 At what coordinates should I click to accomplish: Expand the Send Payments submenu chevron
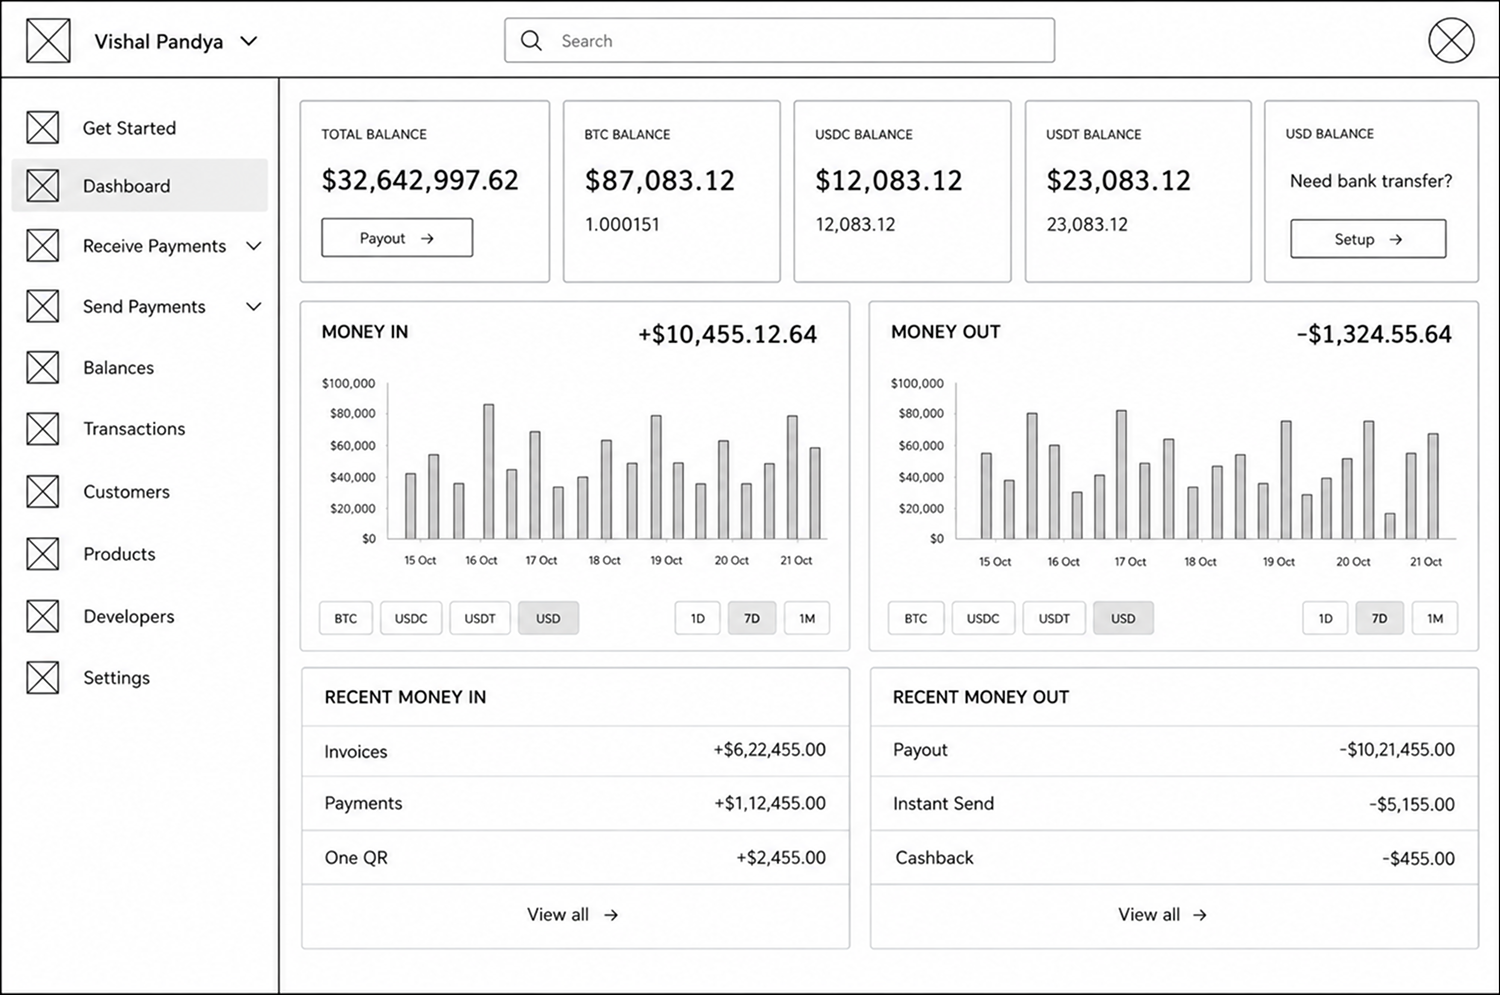(254, 307)
